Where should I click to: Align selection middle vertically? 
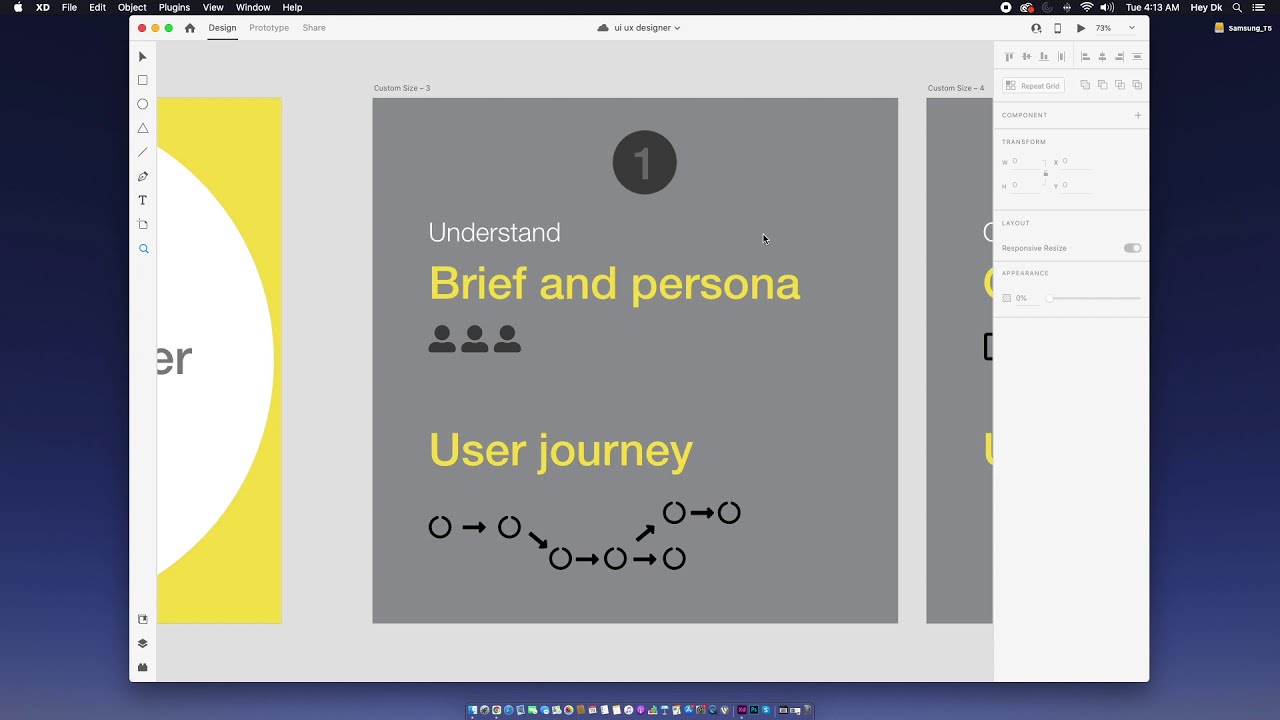pos(1026,57)
